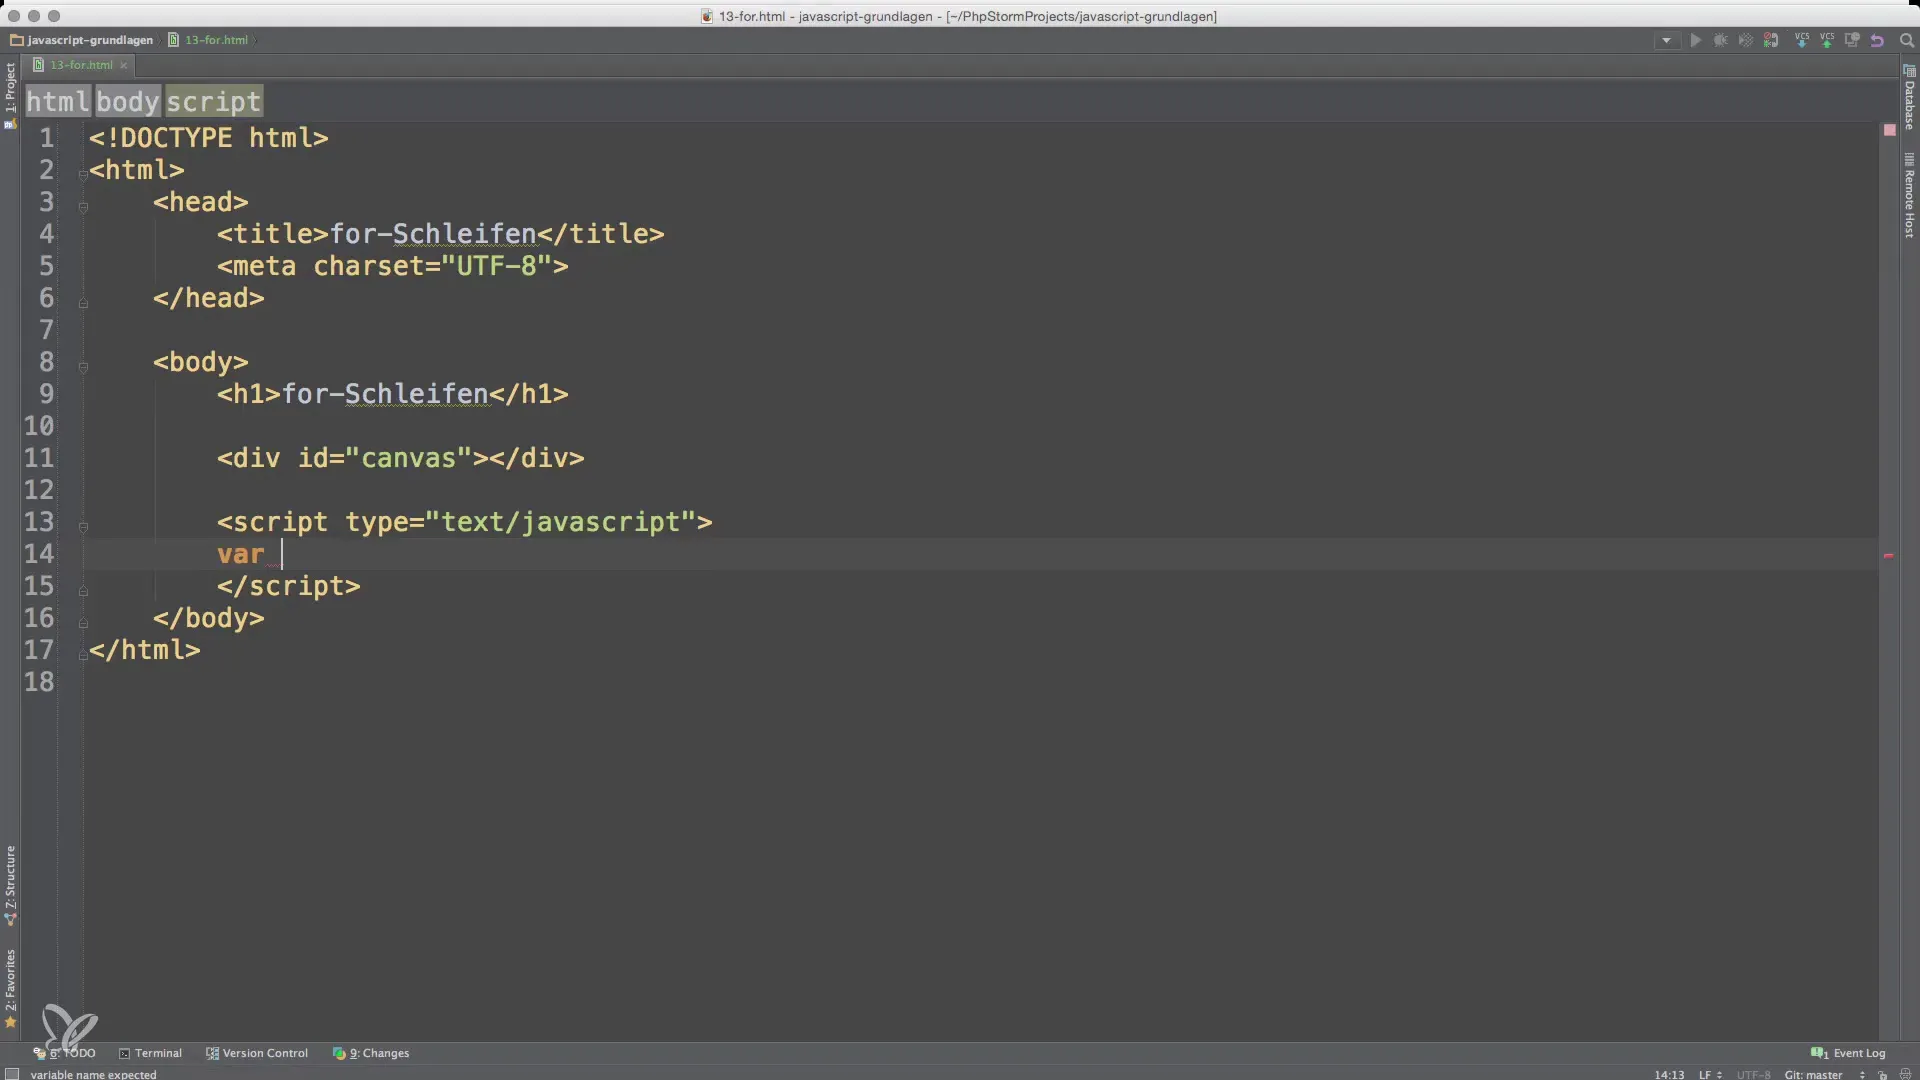Open Show History icon in toolbar
This screenshot has width=1920, height=1080.
(1852, 41)
